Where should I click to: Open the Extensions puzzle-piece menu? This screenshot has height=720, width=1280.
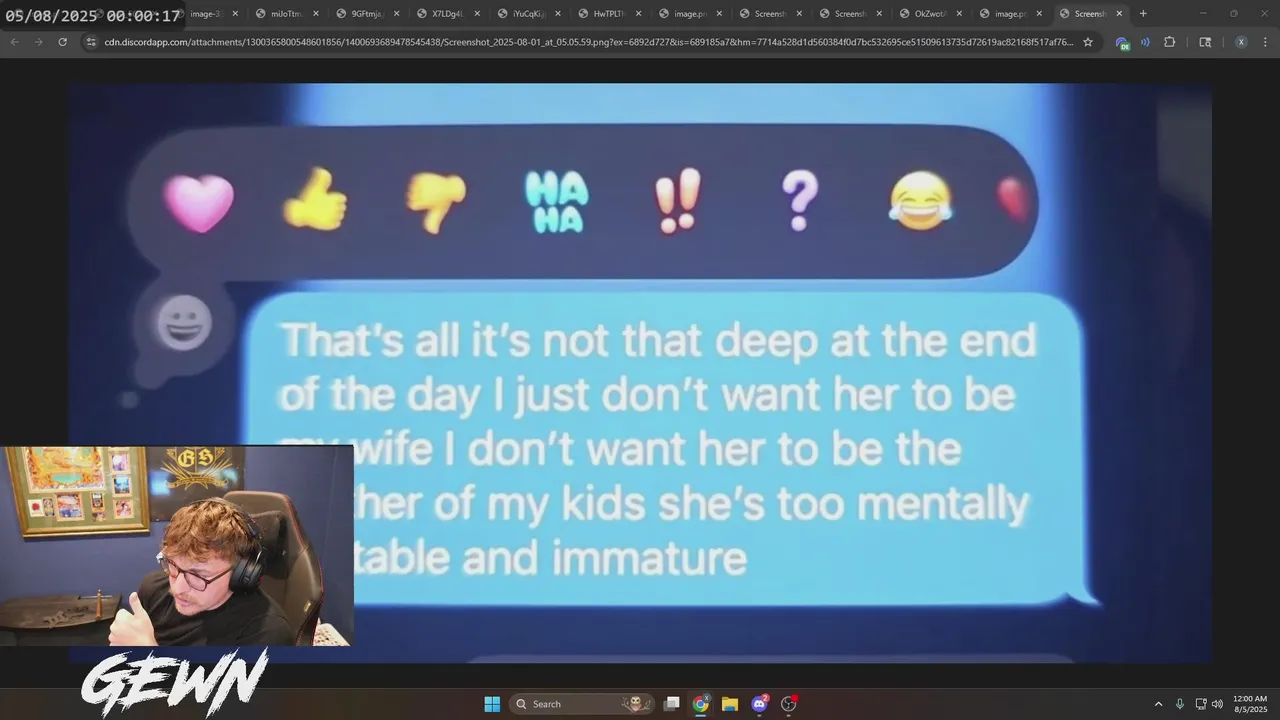(1169, 42)
